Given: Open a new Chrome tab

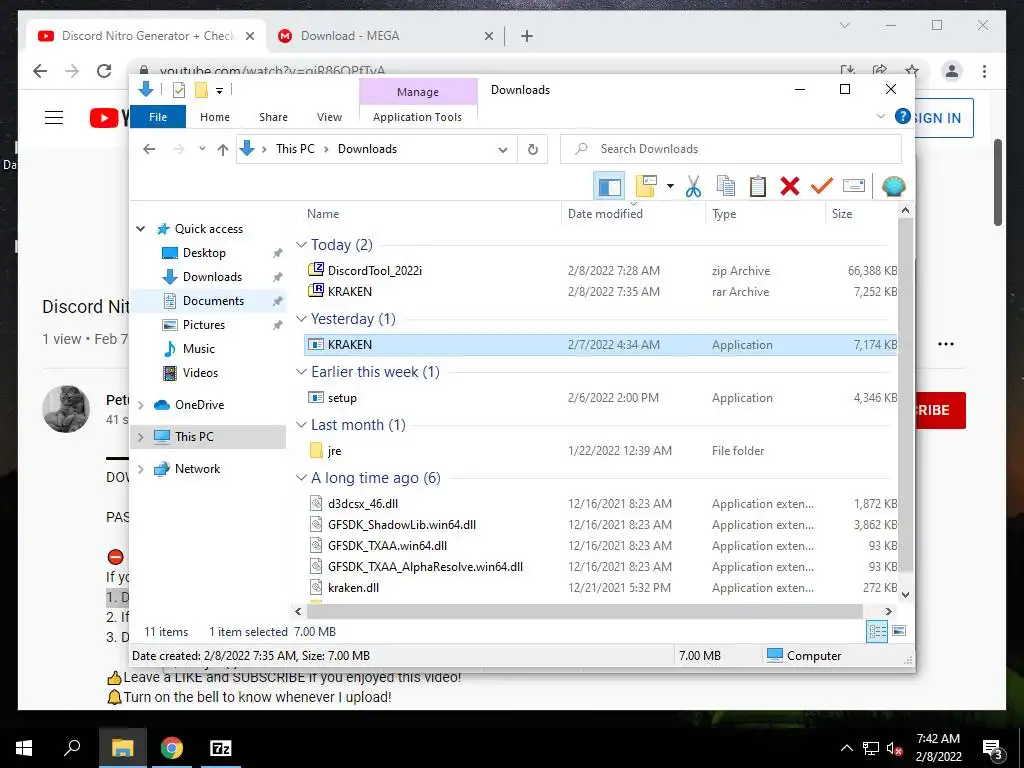Looking at the screenshot, I should coord(527,36).
